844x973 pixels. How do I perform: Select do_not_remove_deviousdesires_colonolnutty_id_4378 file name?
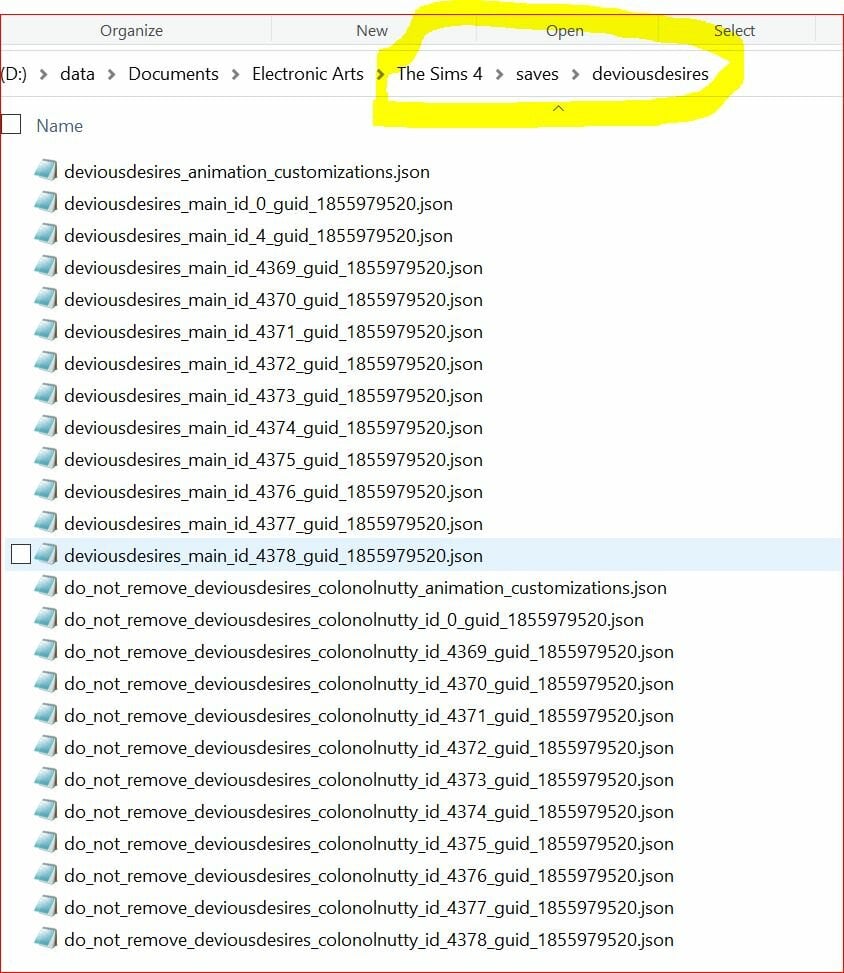pos(369,940)
